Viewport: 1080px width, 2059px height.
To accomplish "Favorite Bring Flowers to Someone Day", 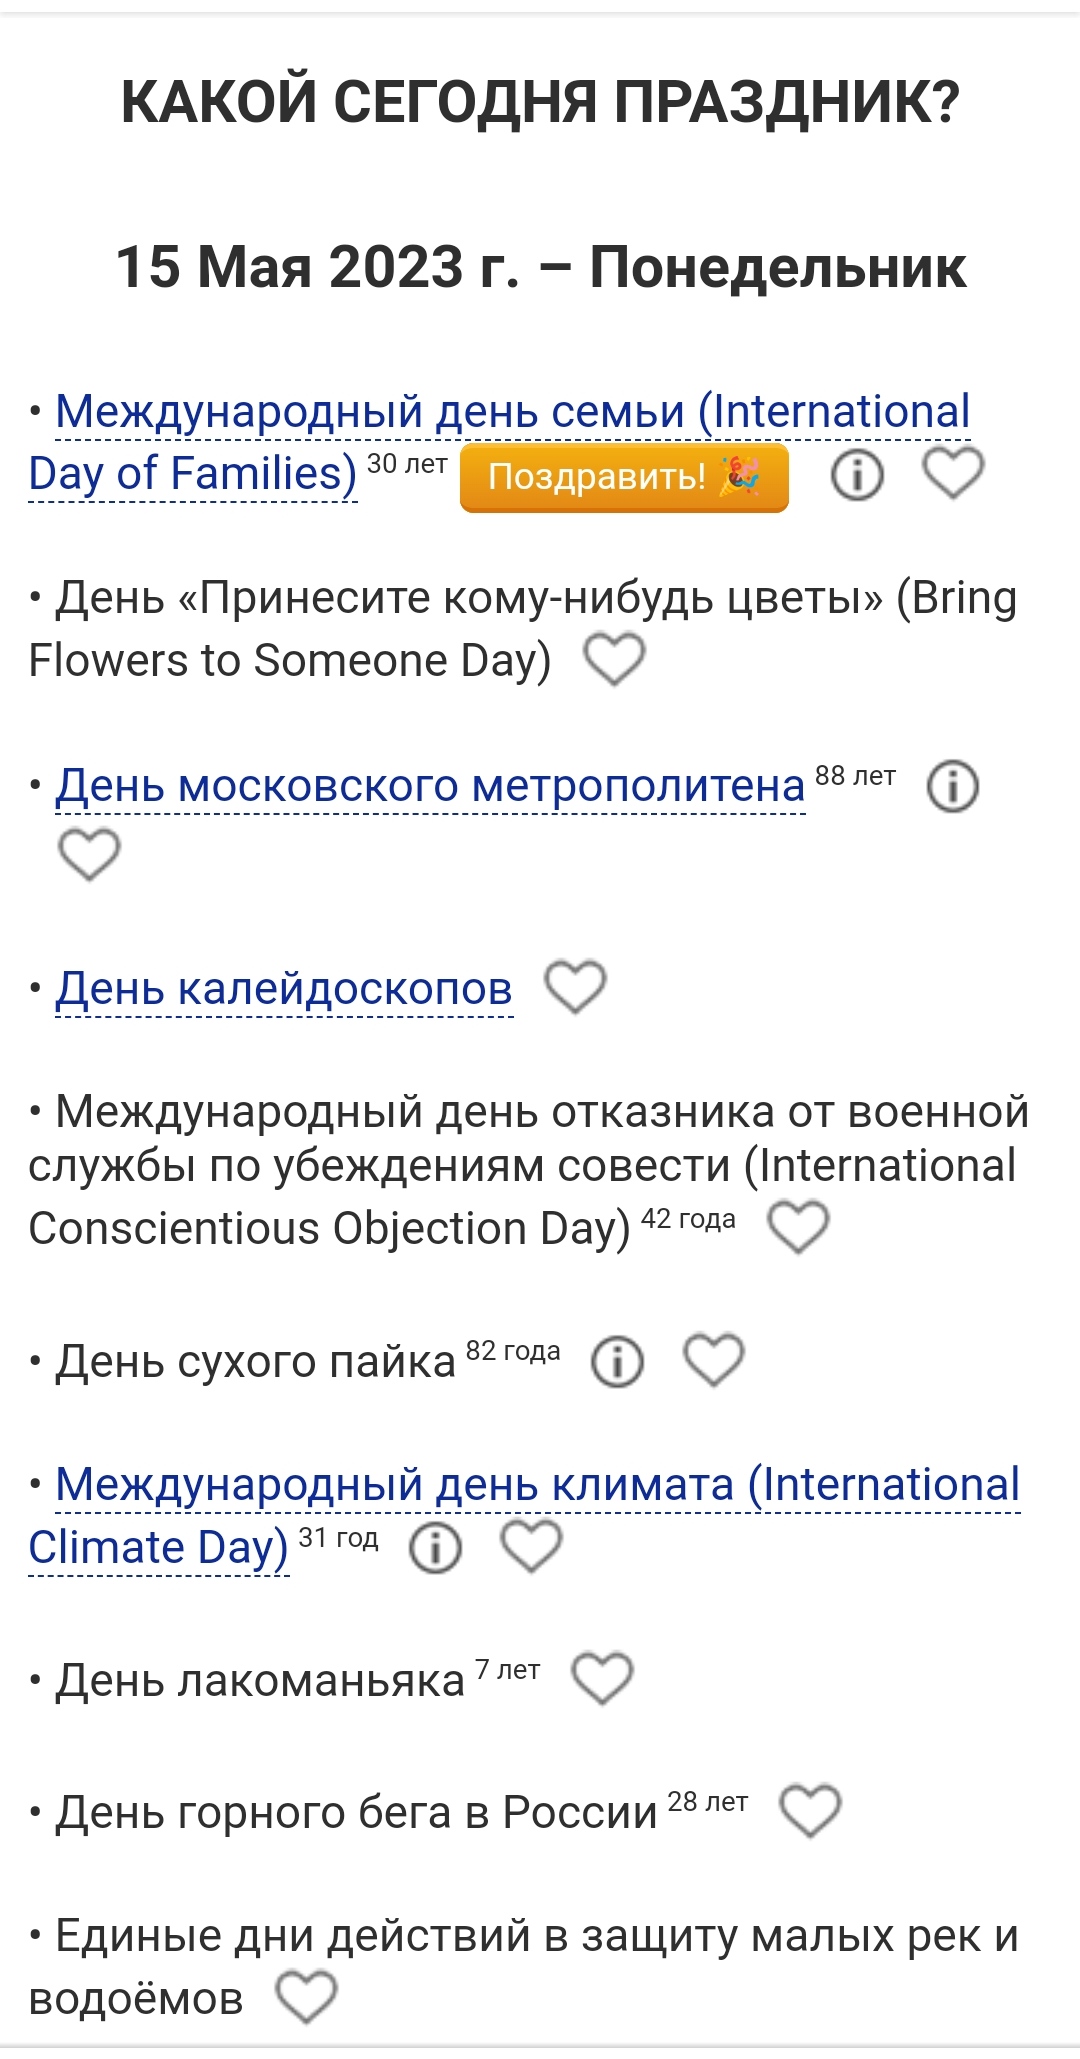I will tap(614, 660).
